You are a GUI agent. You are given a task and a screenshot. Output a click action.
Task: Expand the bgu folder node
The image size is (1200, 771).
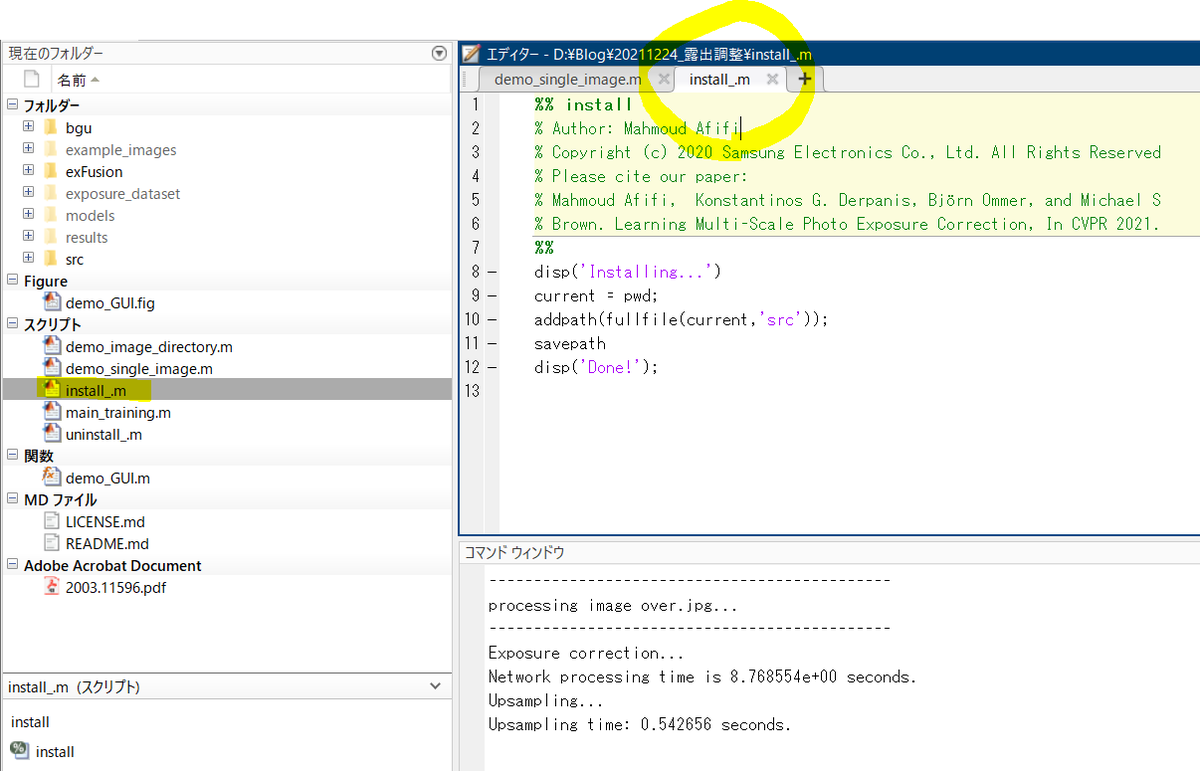click(x=28, y=127)
